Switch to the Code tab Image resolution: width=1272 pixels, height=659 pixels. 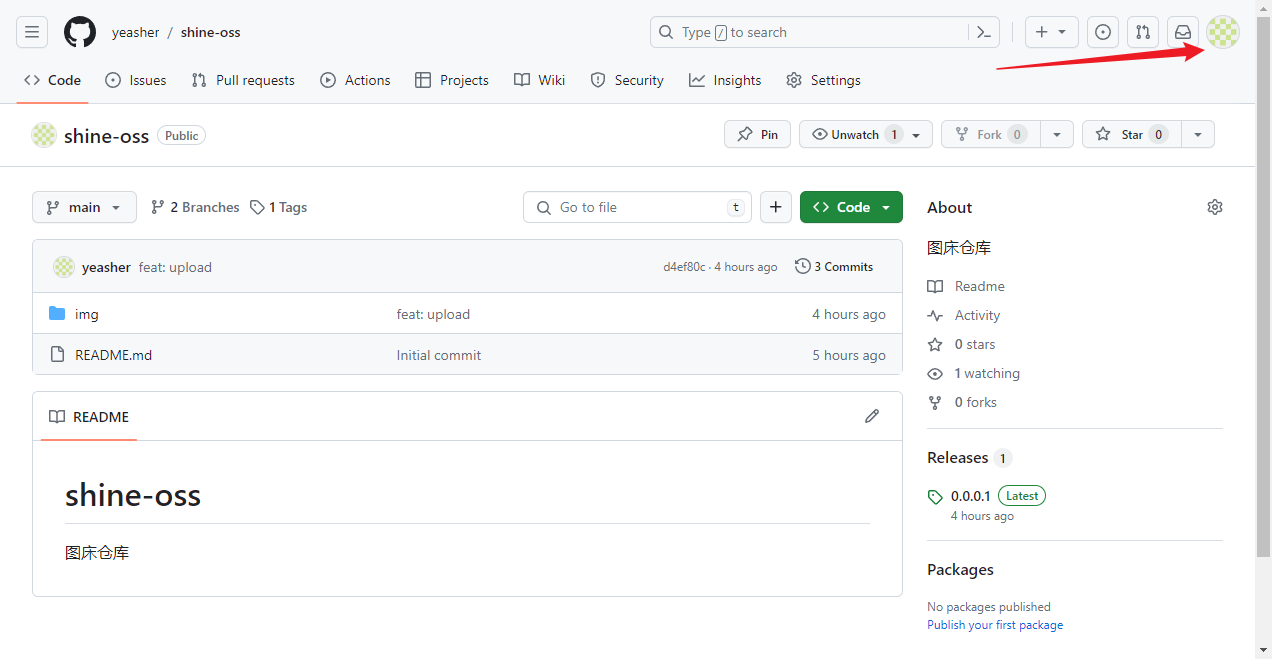52,80
